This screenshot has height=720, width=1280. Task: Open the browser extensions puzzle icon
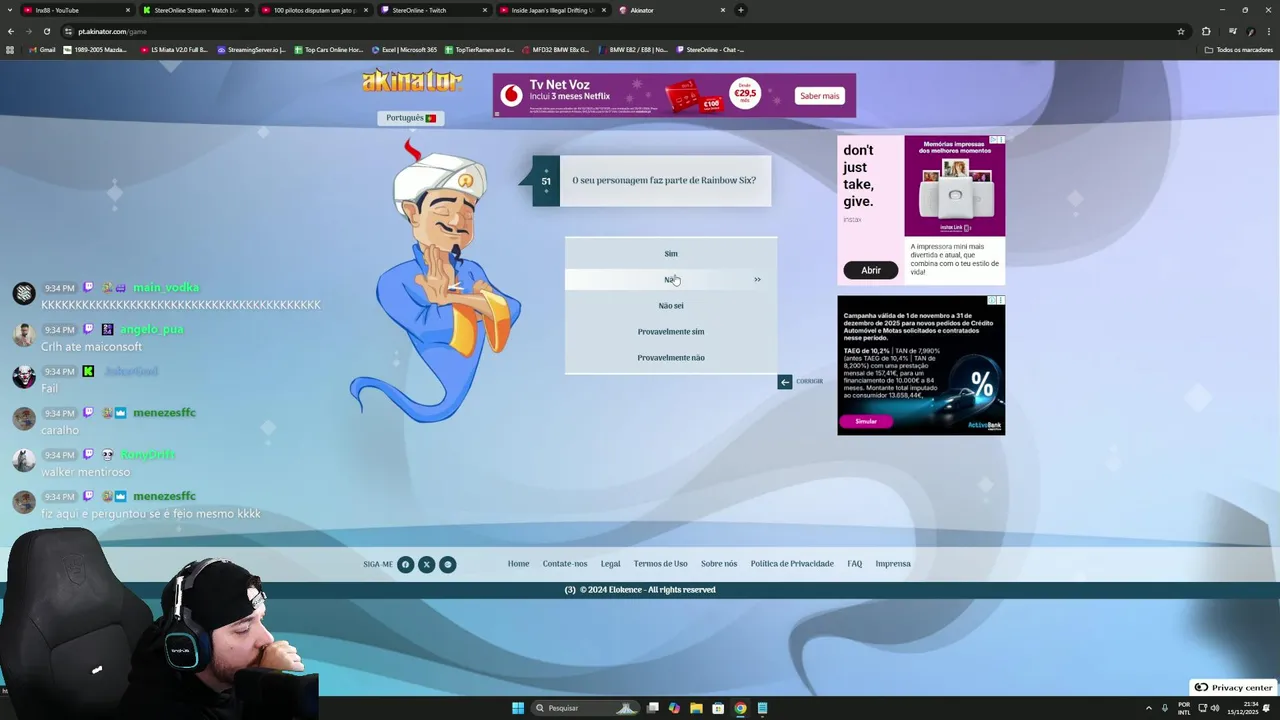point(1206,31)
